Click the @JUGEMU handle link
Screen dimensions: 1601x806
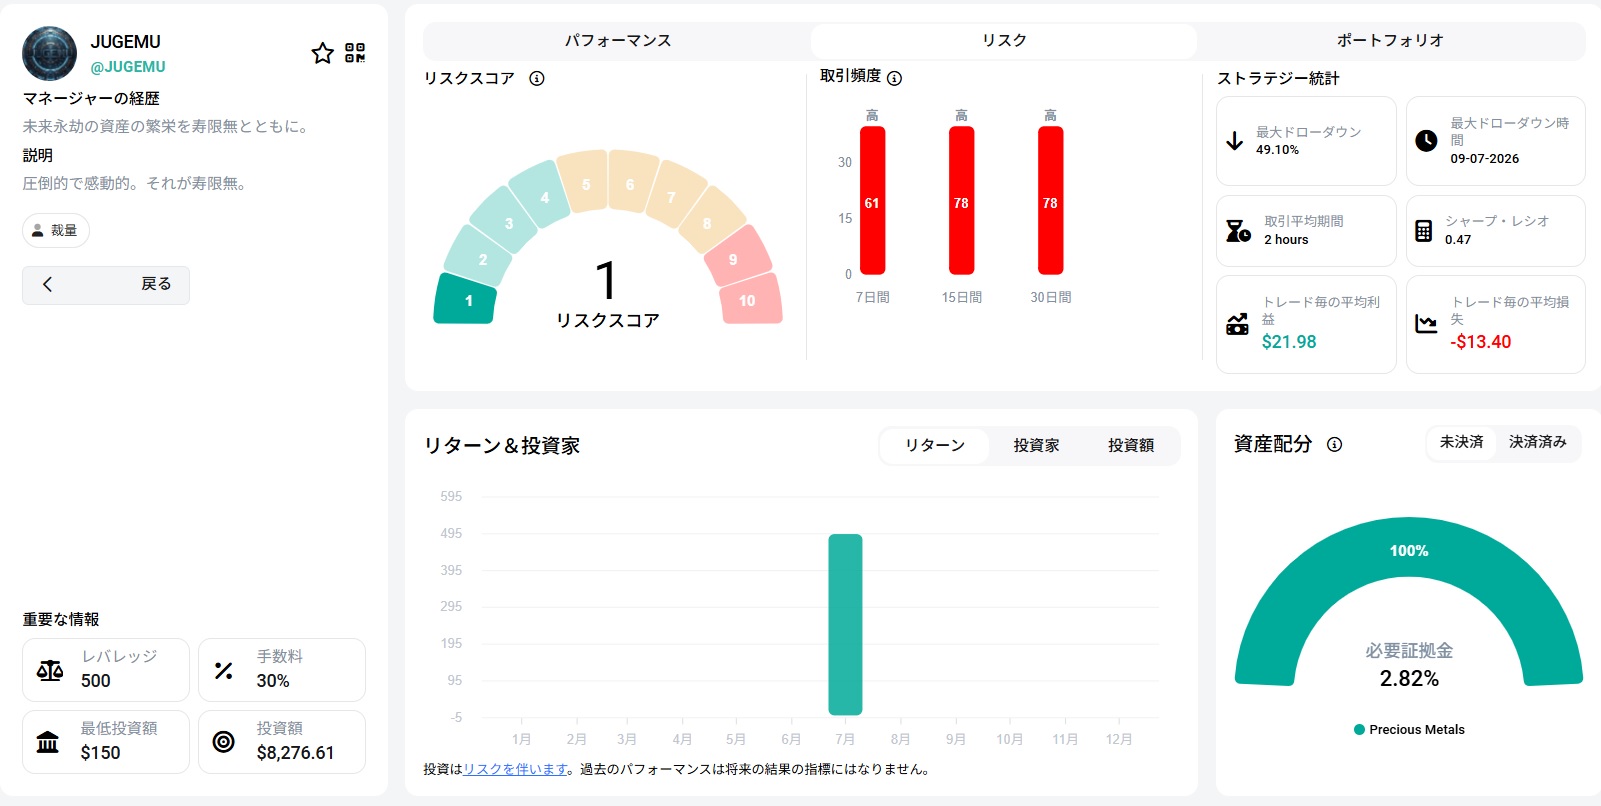(128, 67)
